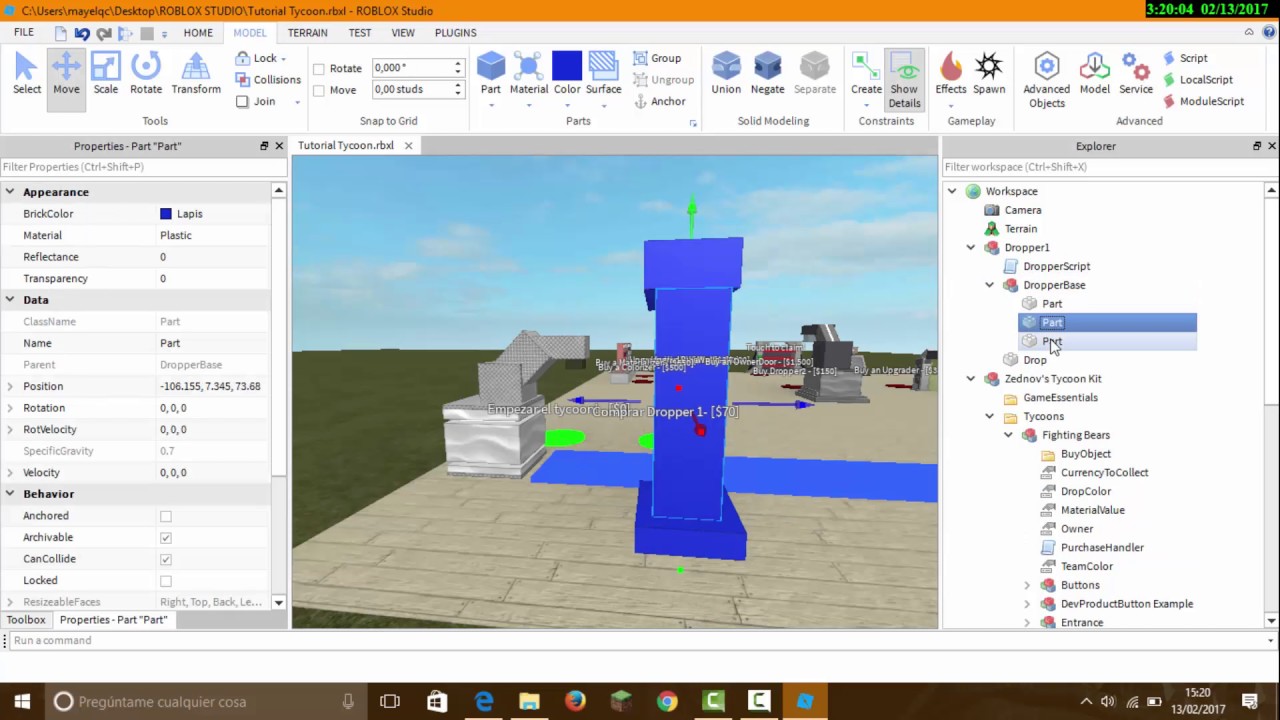Uncheck the Archivable property
Screen dimensions: 1280x720
pyautogui.click(x=166, y=538)
